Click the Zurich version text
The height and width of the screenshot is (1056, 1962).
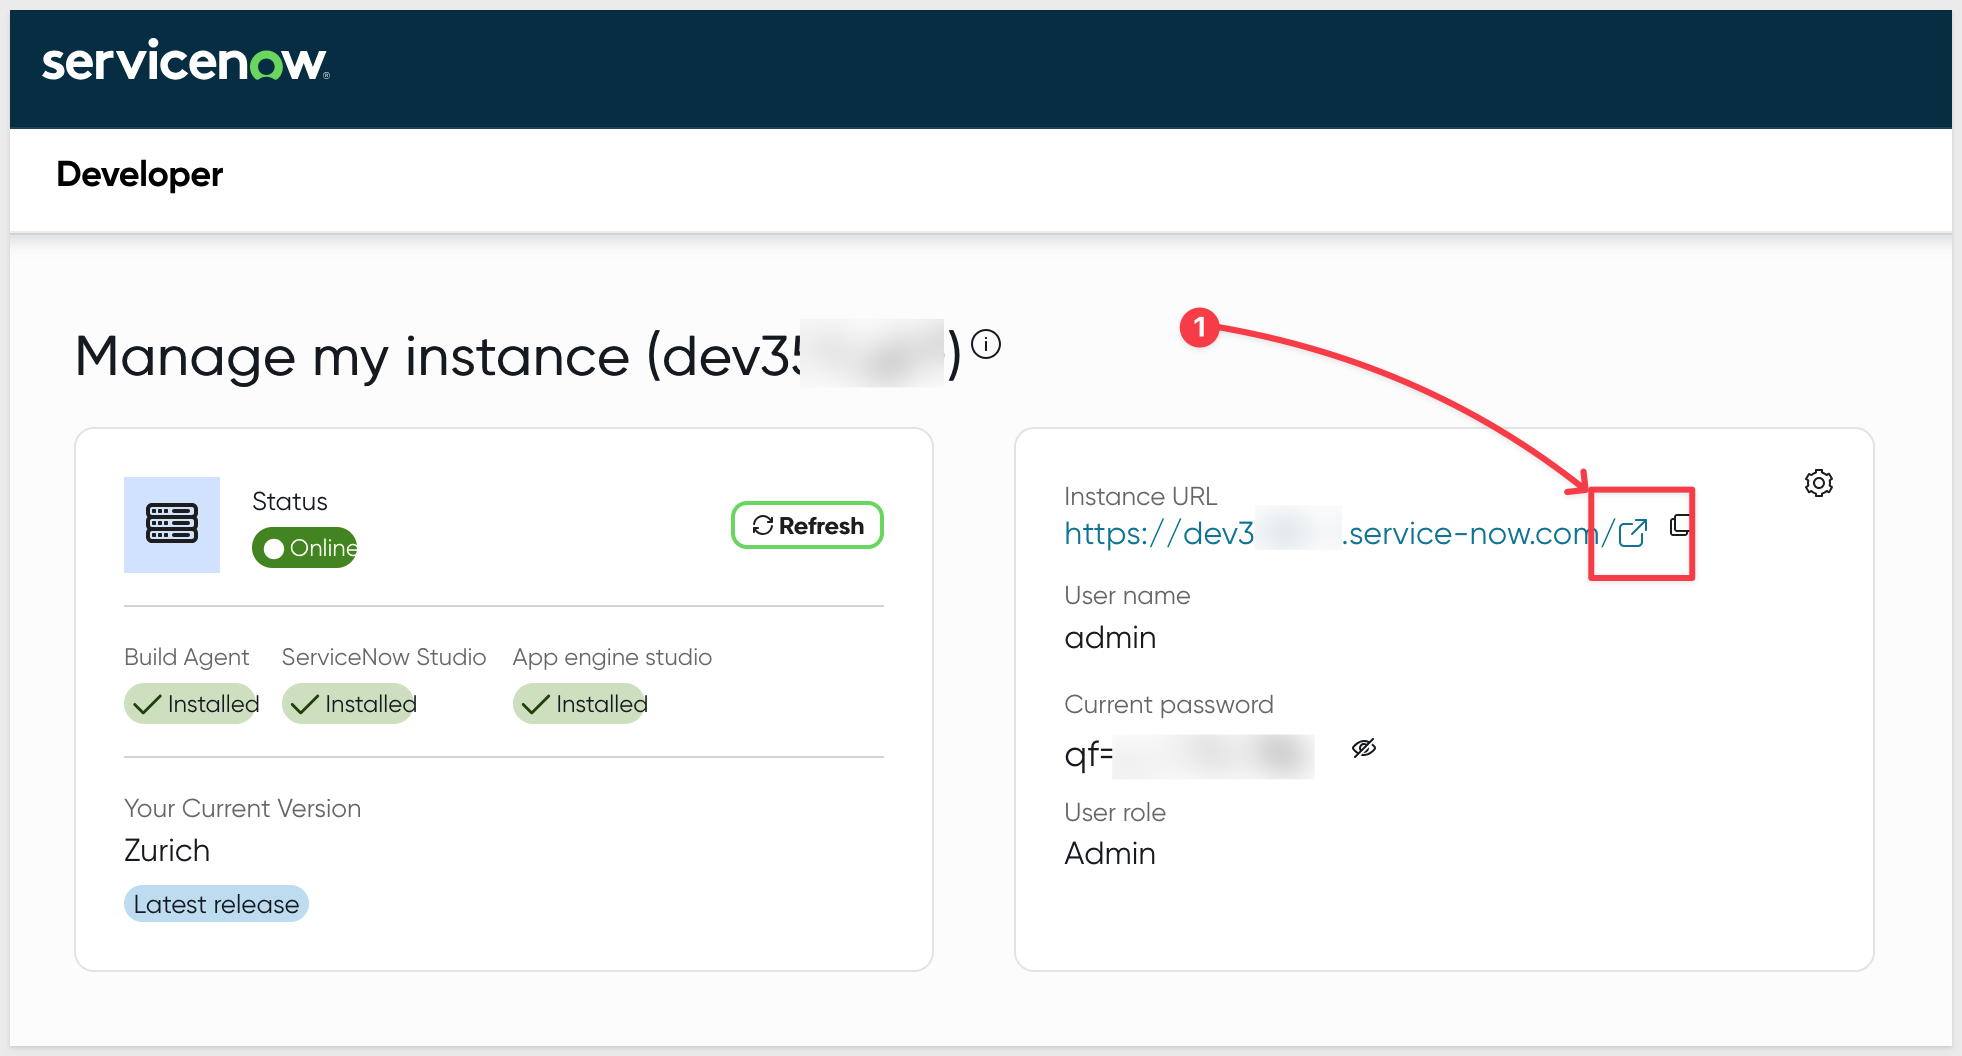point(167,851)
